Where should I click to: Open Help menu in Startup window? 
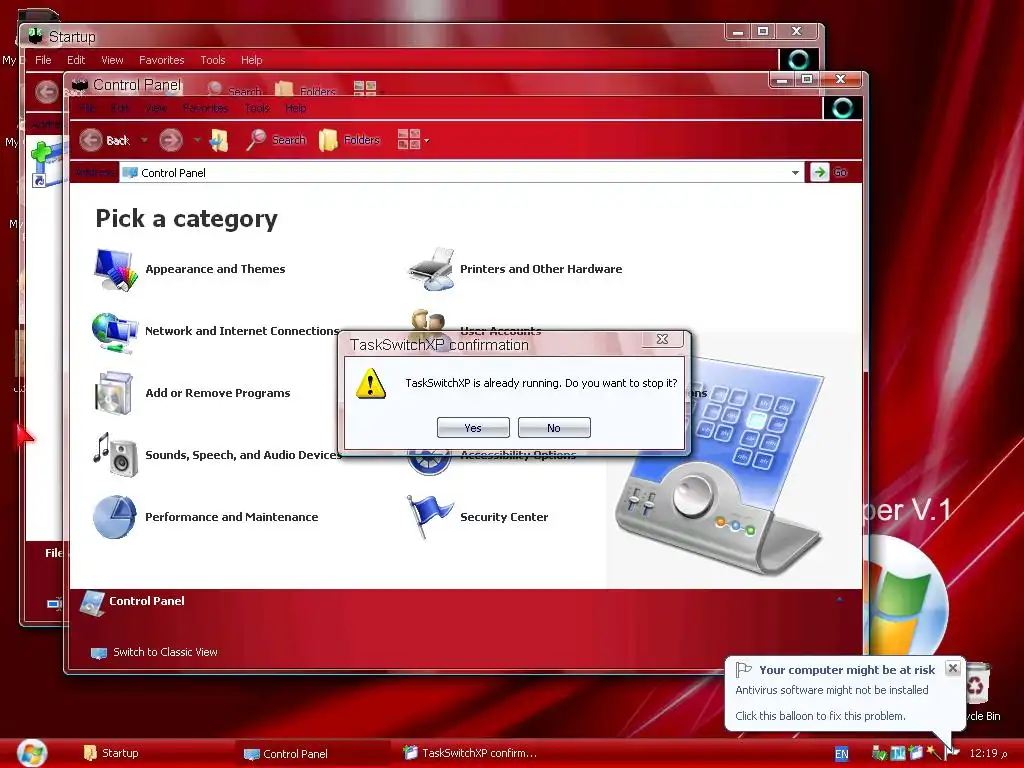click(251, 60)
